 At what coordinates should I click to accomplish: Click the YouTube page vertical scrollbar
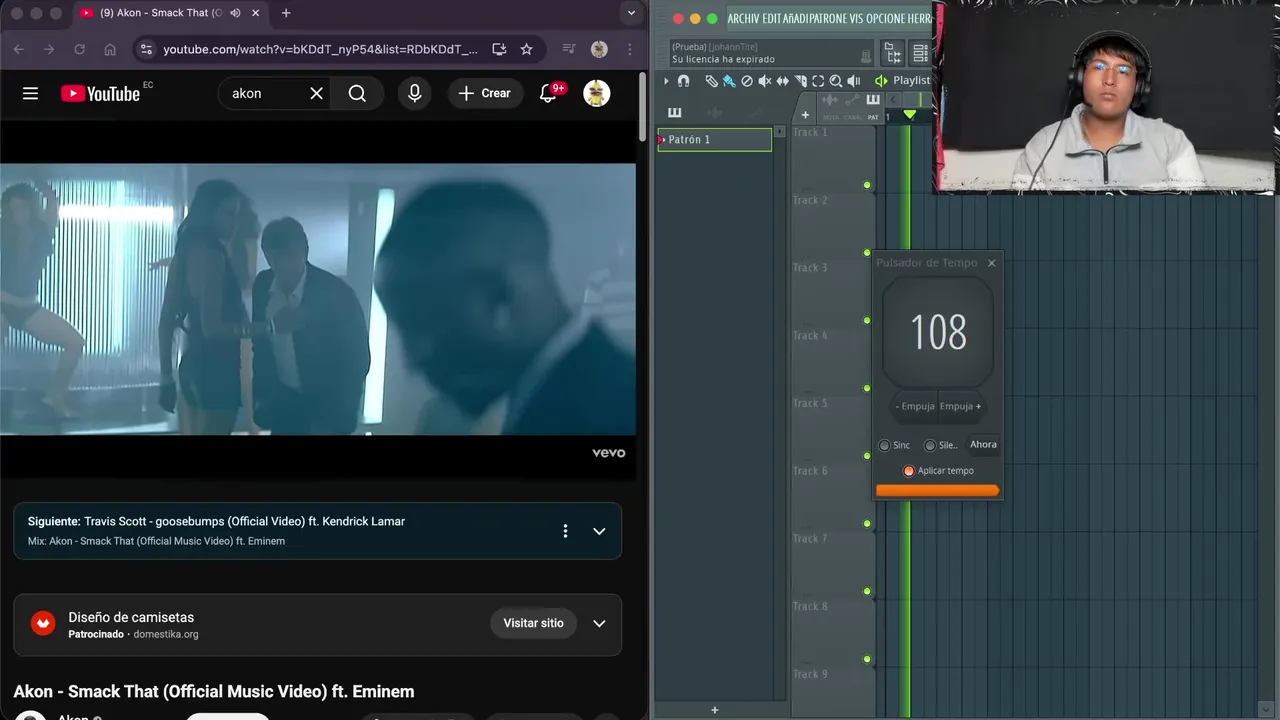tap(642, 105)
